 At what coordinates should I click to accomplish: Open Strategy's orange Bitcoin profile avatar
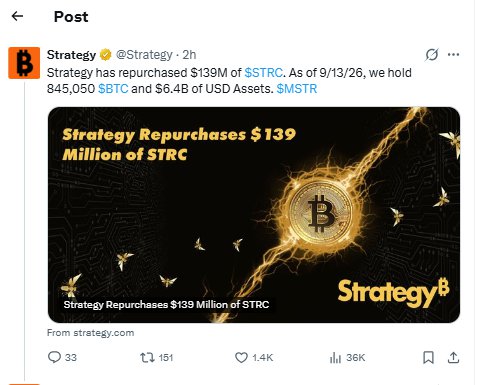coord(24,63)
